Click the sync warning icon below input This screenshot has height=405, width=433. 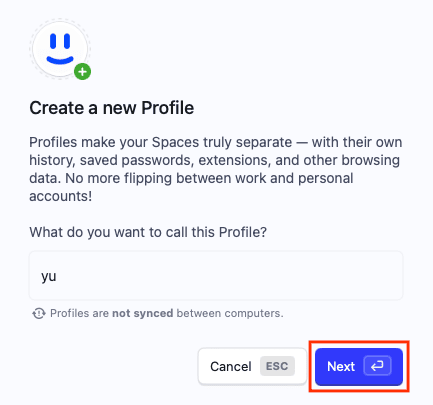(x=39, y=313)
